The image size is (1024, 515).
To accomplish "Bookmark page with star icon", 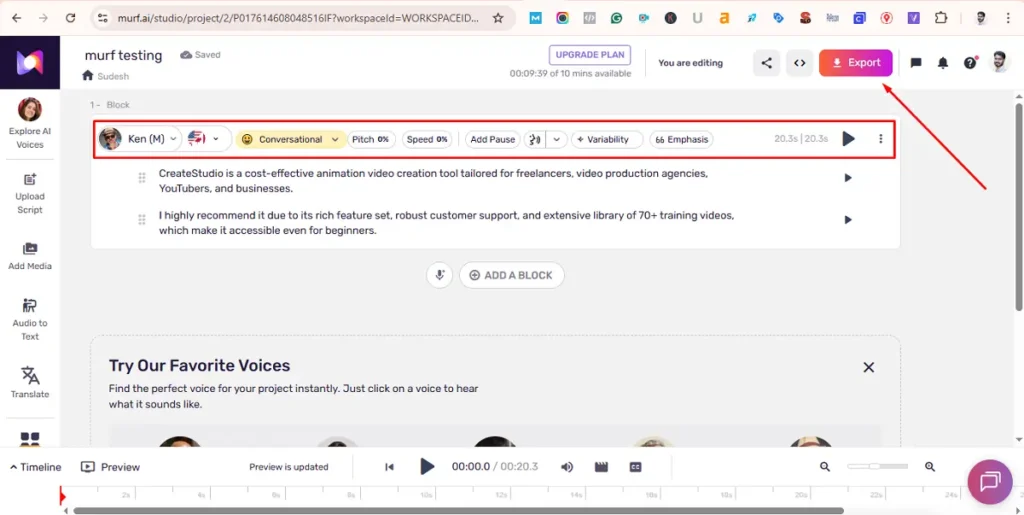I will point(498,18).
